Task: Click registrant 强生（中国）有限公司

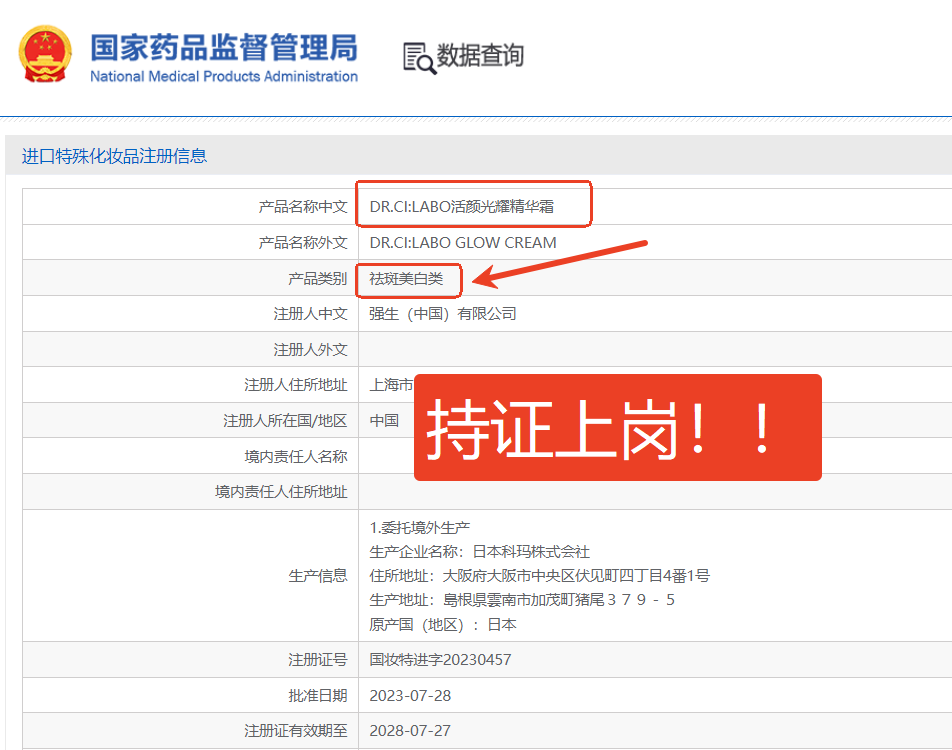Action: (443, 314)
